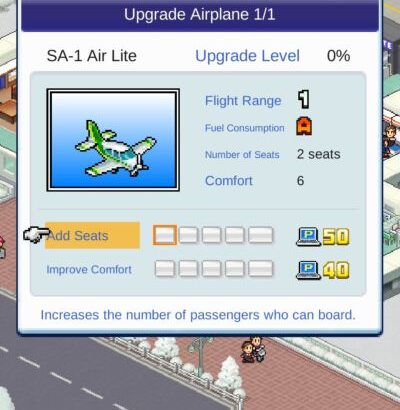Click the laptop points icon beside 40
This screenshot has height=410, width=400.
(308, 270)
